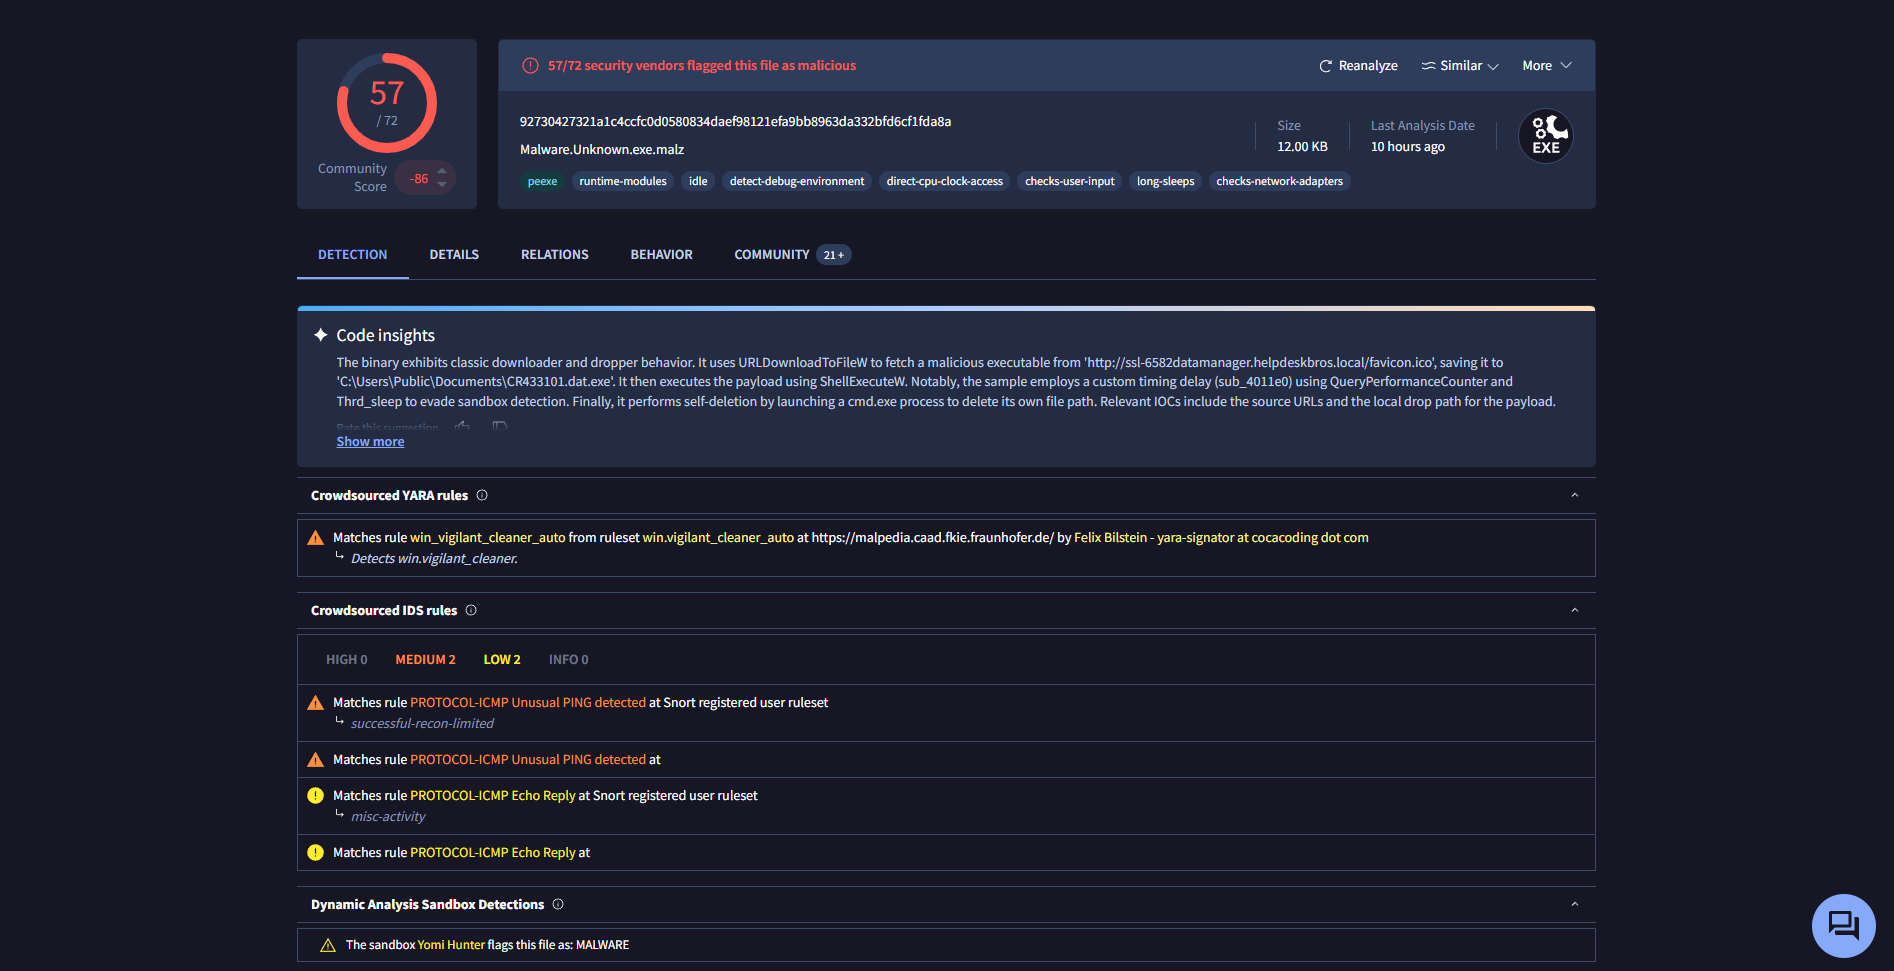Collapse the Crowdsourced YARA rules section

[x=1574, y=496]
